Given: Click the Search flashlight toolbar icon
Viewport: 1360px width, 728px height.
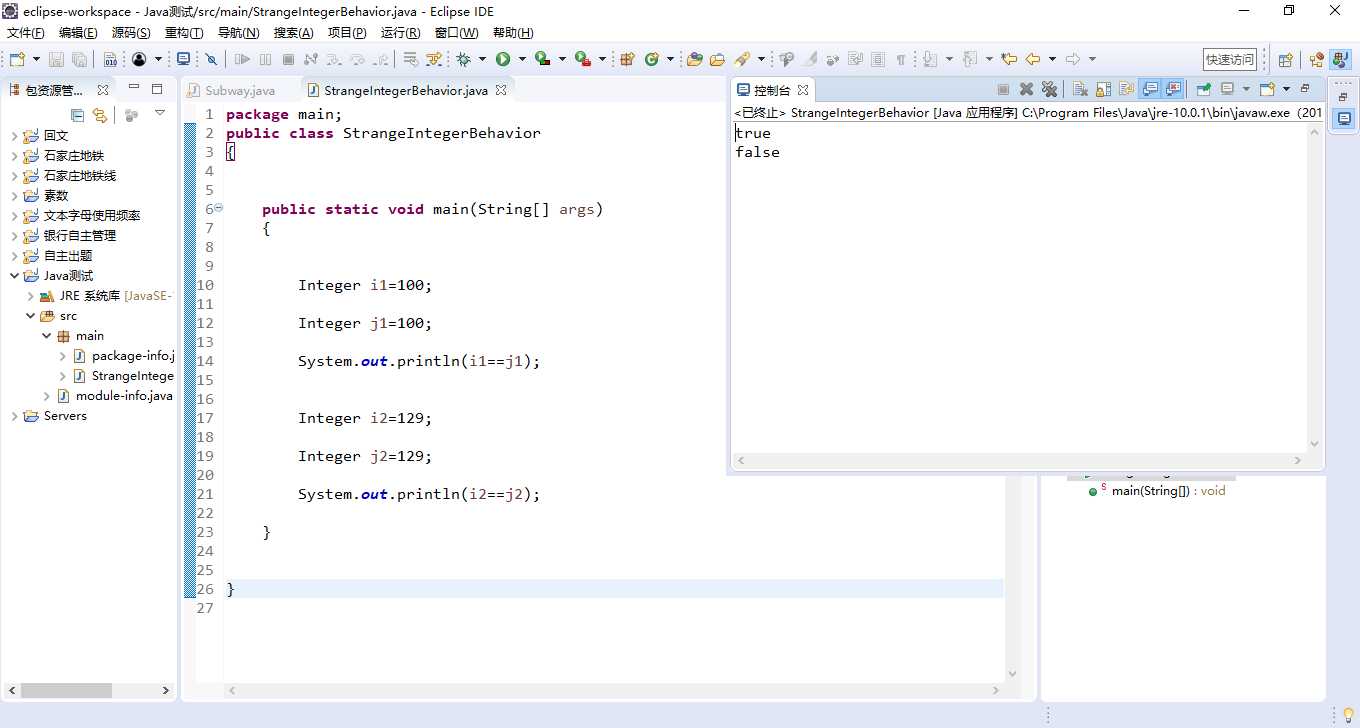Looking at the screenshot, I should tap(742, 59).
